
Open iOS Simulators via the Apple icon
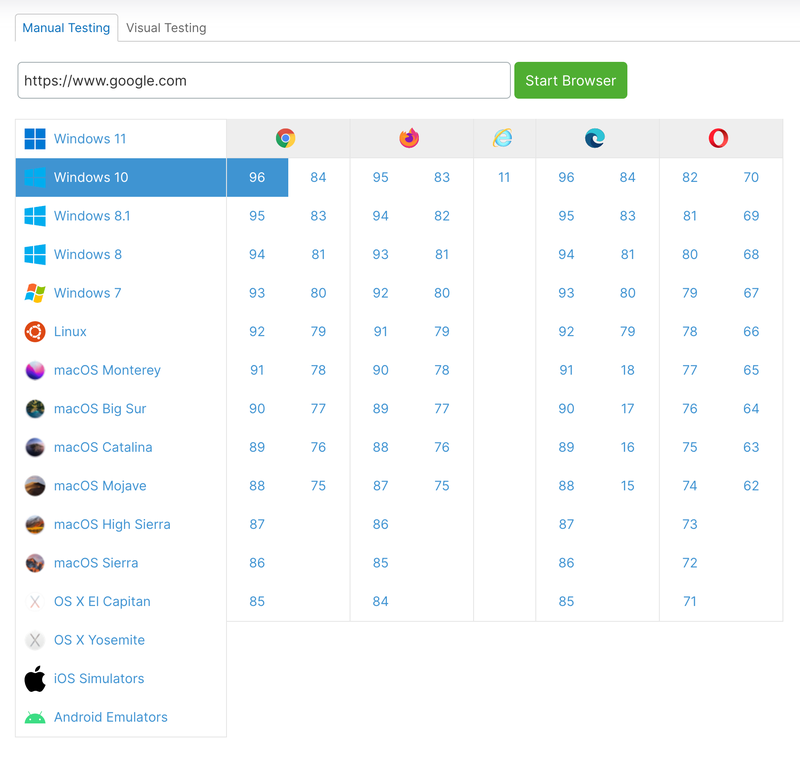click(35, 678)
